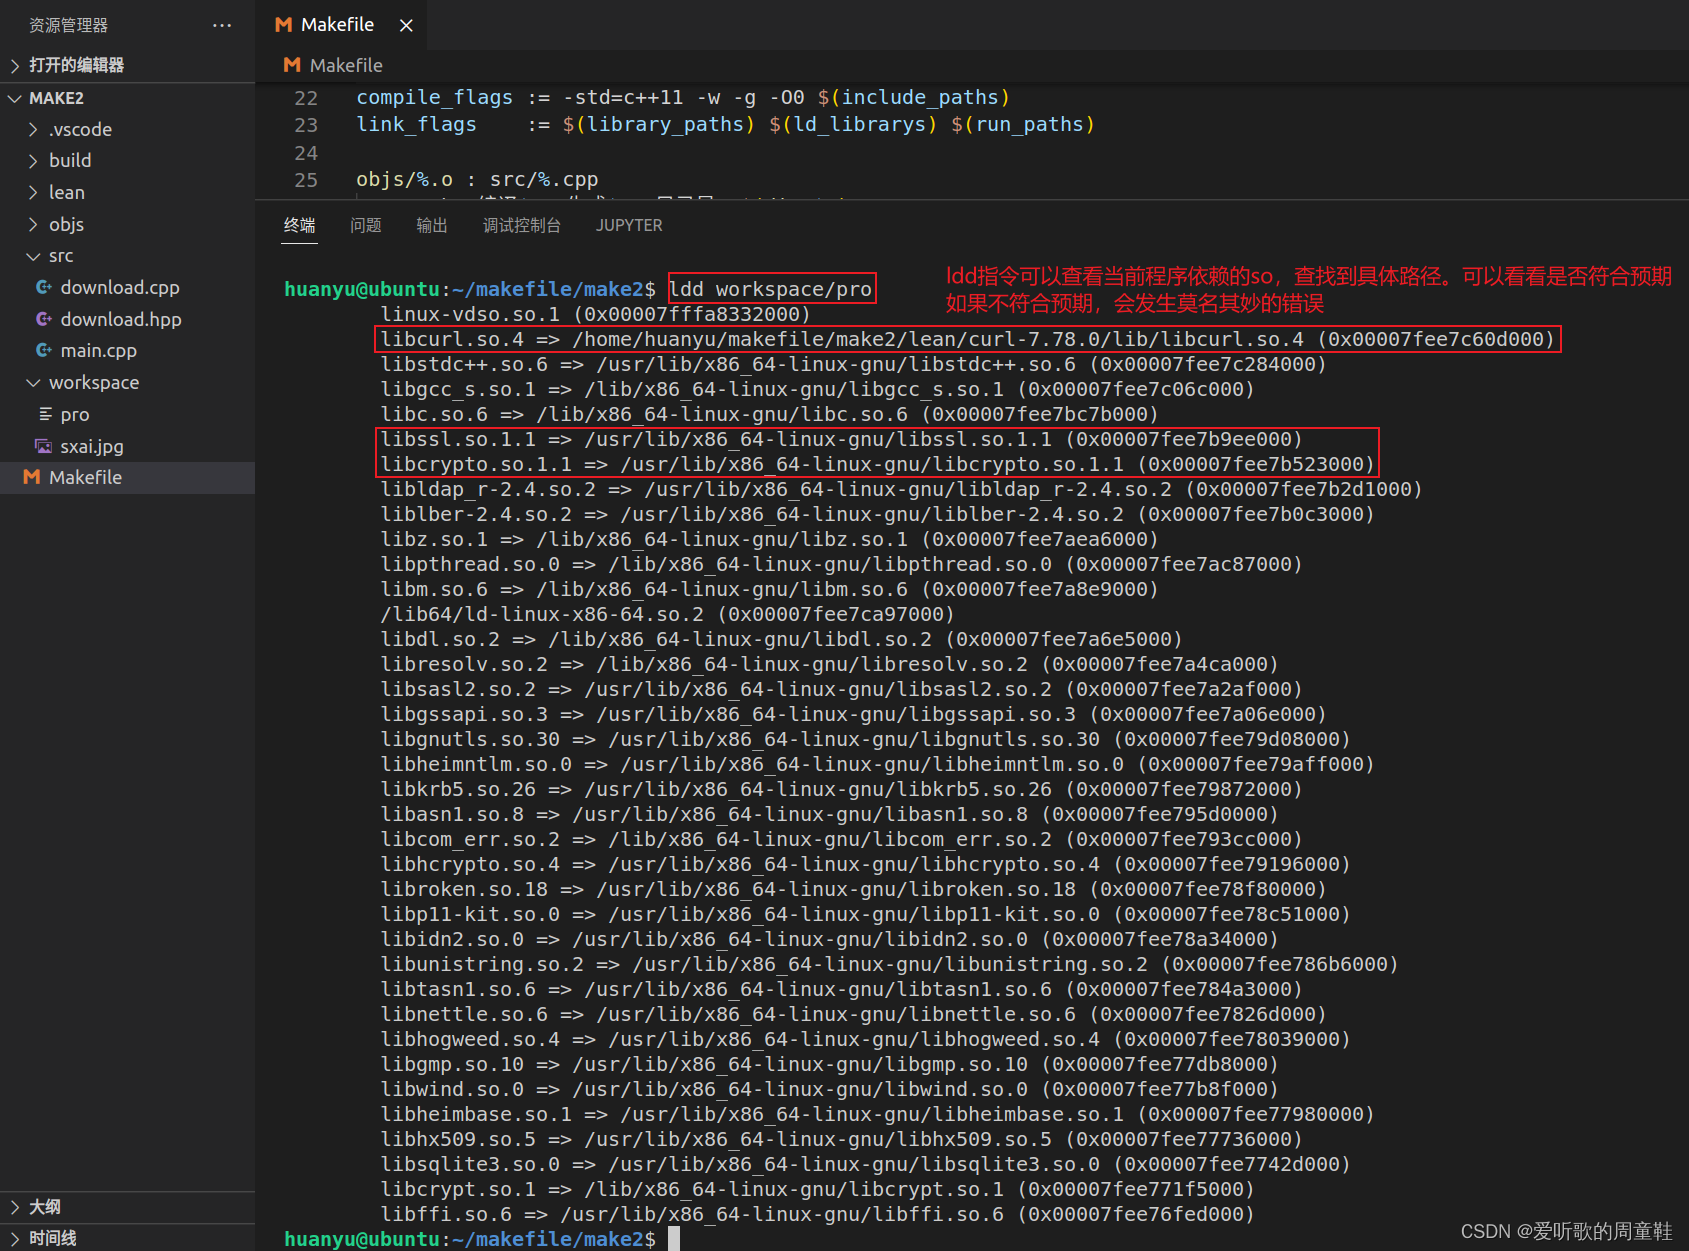Click the linux-vdso.so.1 terminal line
This screenshot has height=1251, width=1689.
tap(595, 314)
